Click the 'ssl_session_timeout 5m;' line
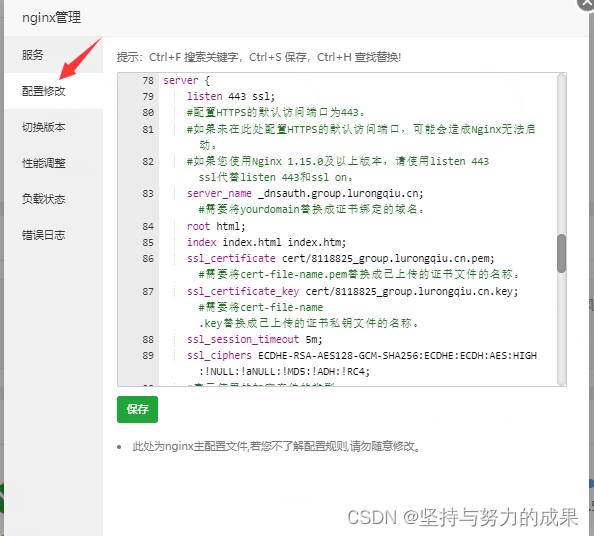594x536 pixels. click(254, 339)
